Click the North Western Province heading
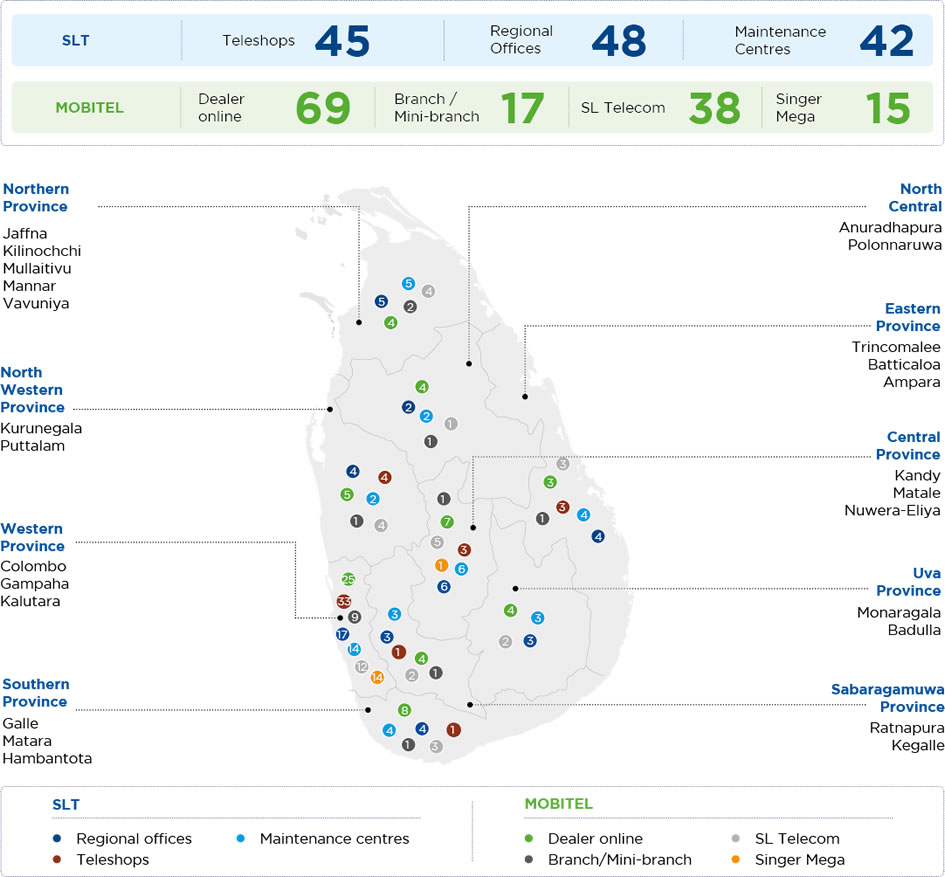 coord(33,390)
